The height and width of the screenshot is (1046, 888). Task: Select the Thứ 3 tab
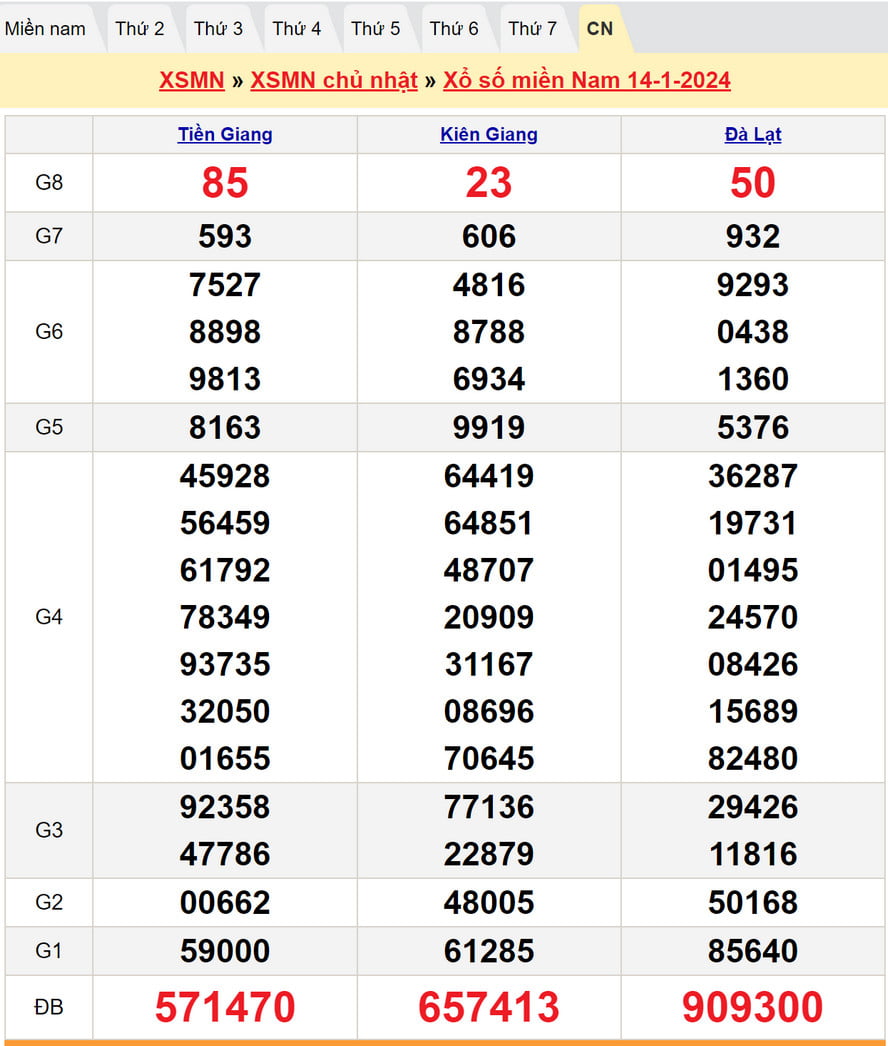click(218, 28)
